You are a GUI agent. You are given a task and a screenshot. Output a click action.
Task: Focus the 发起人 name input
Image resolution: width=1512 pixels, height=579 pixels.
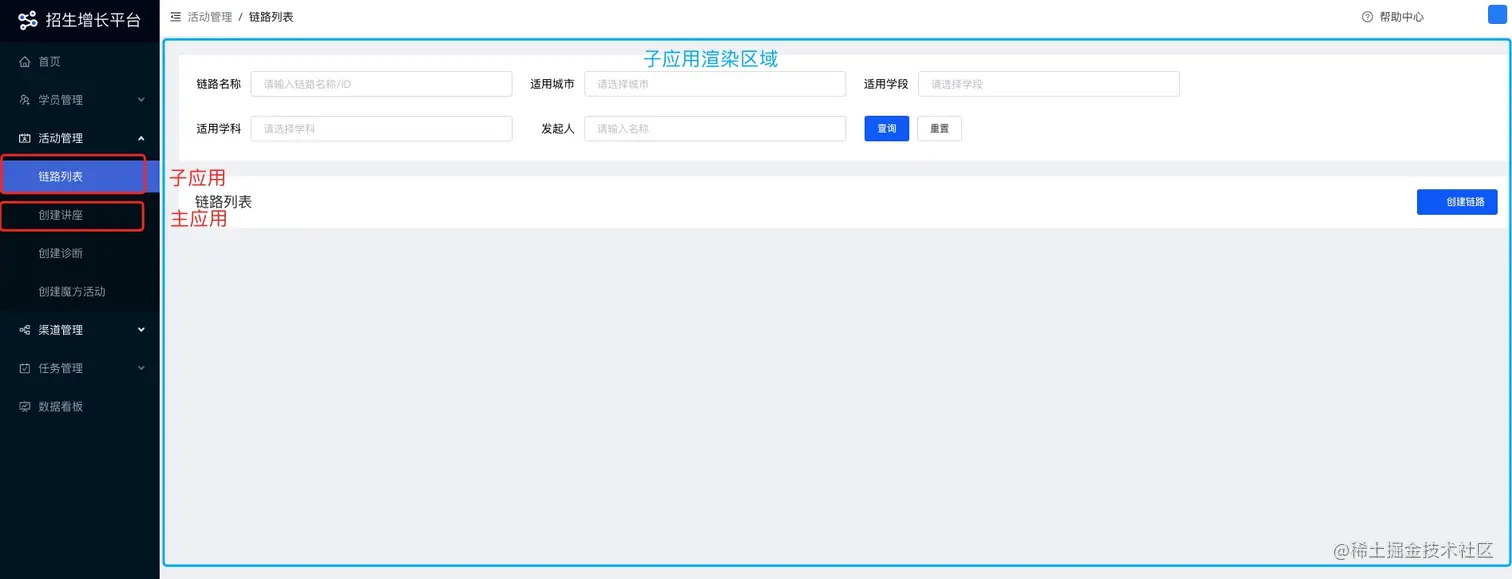pyautogui.click(x=715, y=128)
